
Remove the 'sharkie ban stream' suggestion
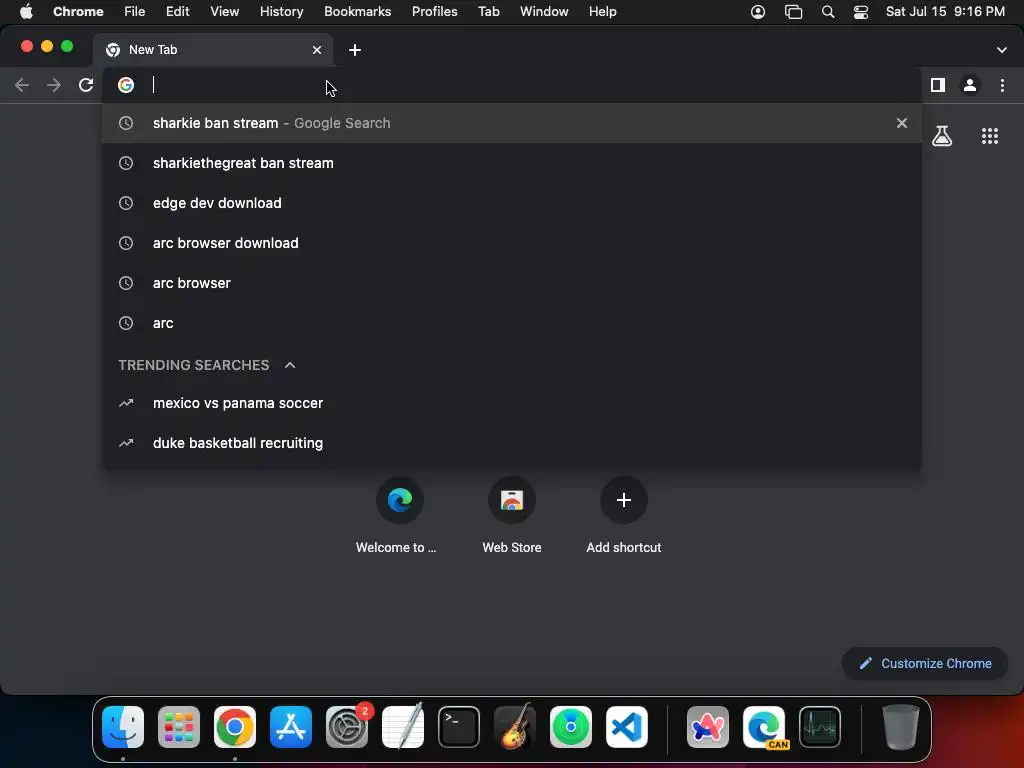tap(901, 123)
